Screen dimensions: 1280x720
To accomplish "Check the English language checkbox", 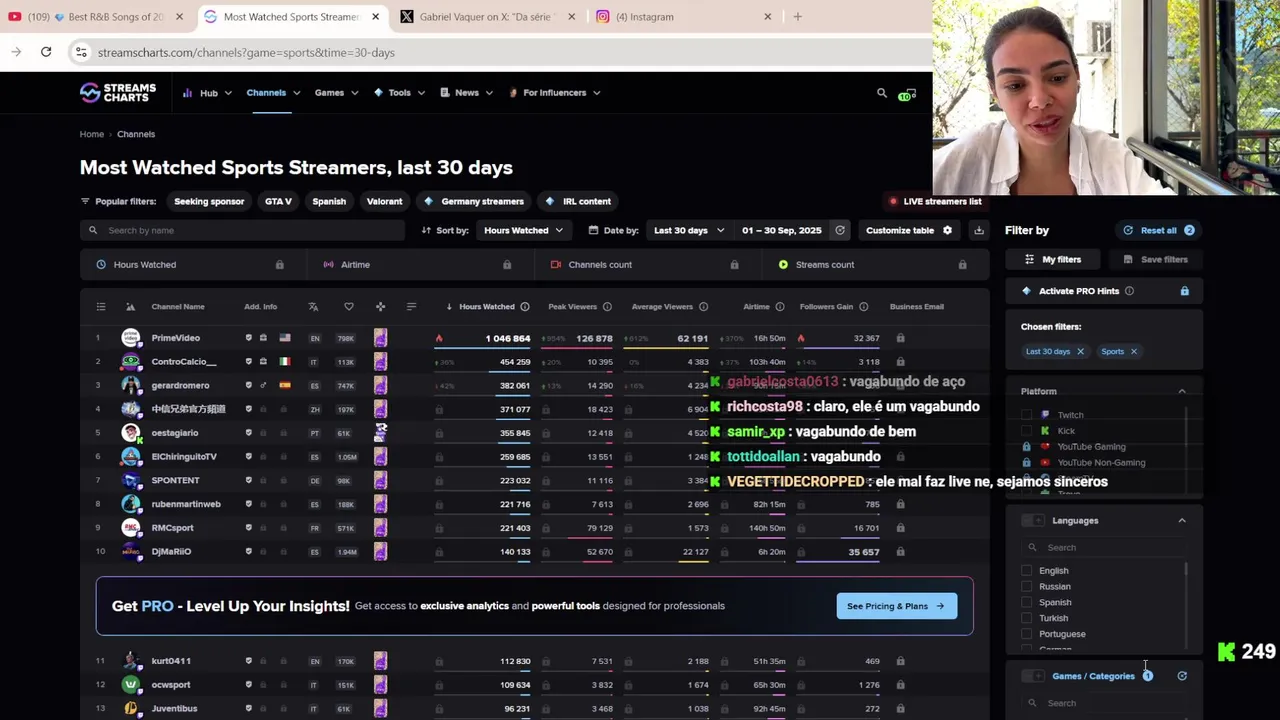I will click(x=1026, y=571).
